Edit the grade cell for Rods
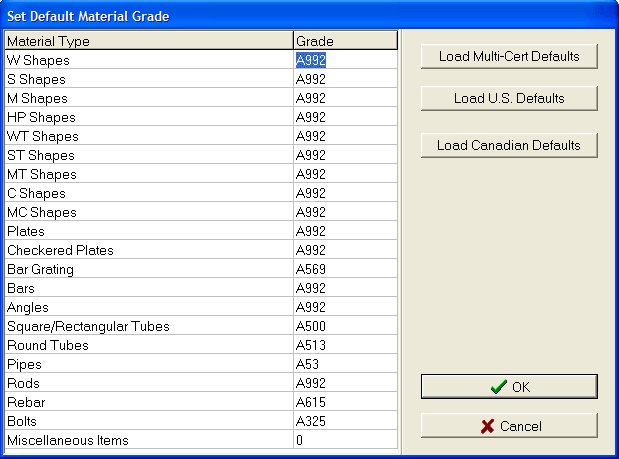The height and width of the screenshot is (459, 619). 345,383
